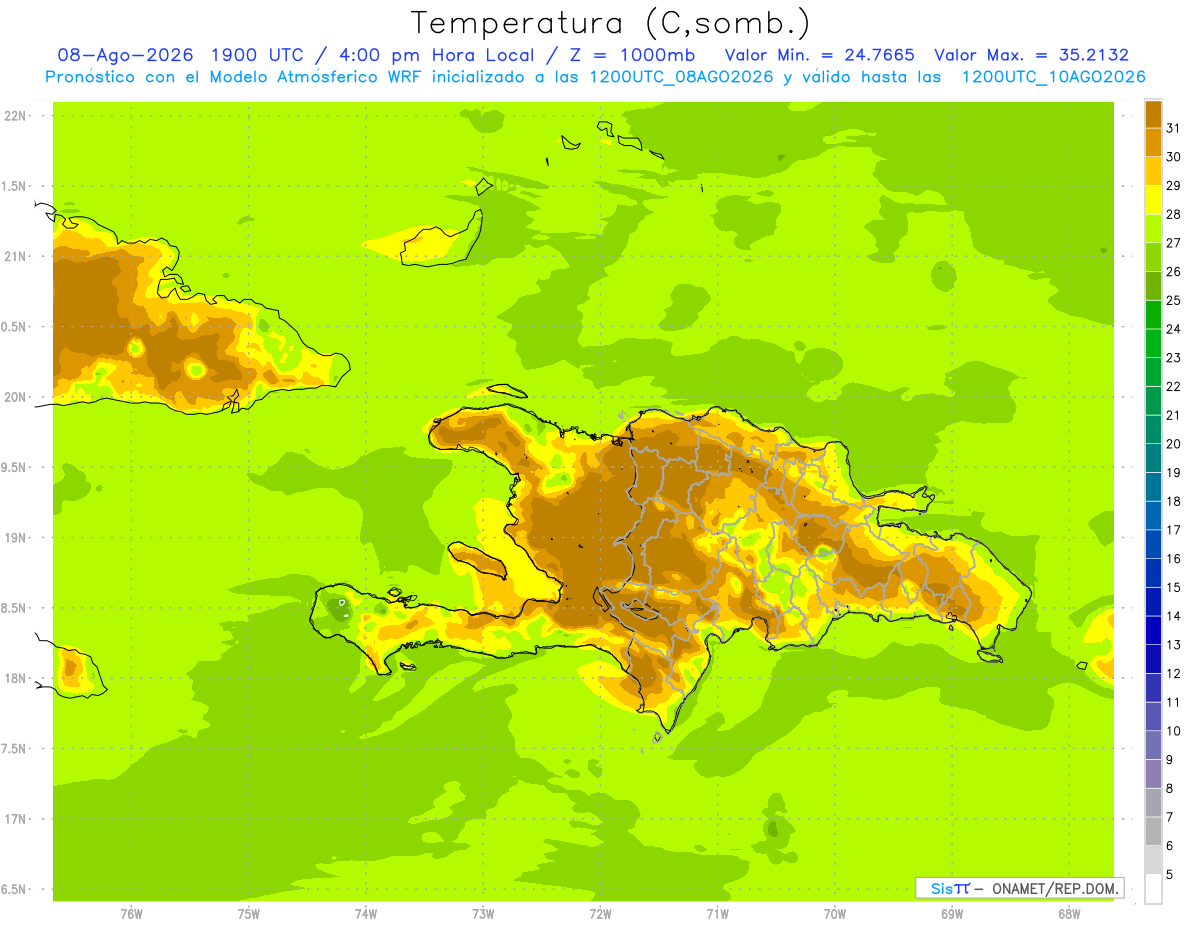Click the blue 'SisTT' logo text
This screenshot has height=927, width=1200.
pyautogui.click(x=949, y=888)
